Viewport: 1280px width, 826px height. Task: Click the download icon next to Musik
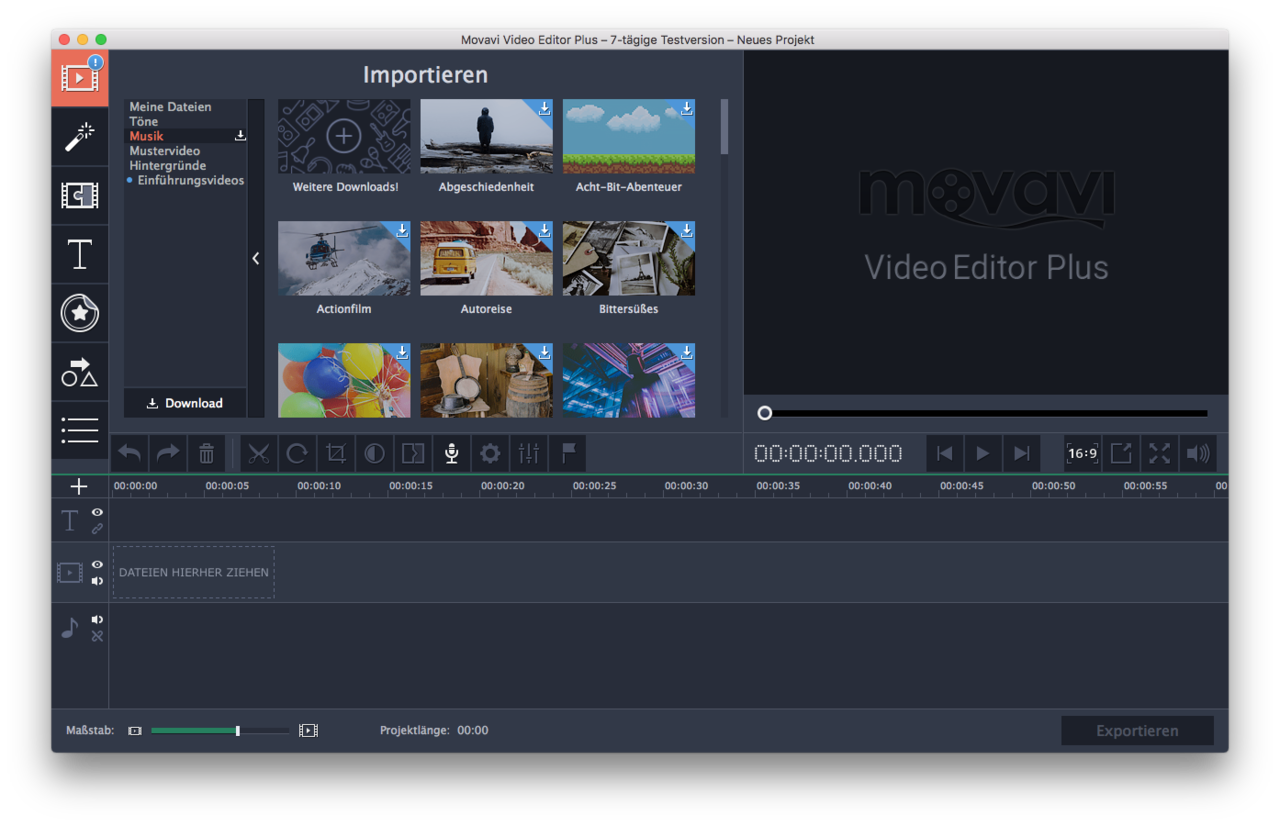pos(240,136)
